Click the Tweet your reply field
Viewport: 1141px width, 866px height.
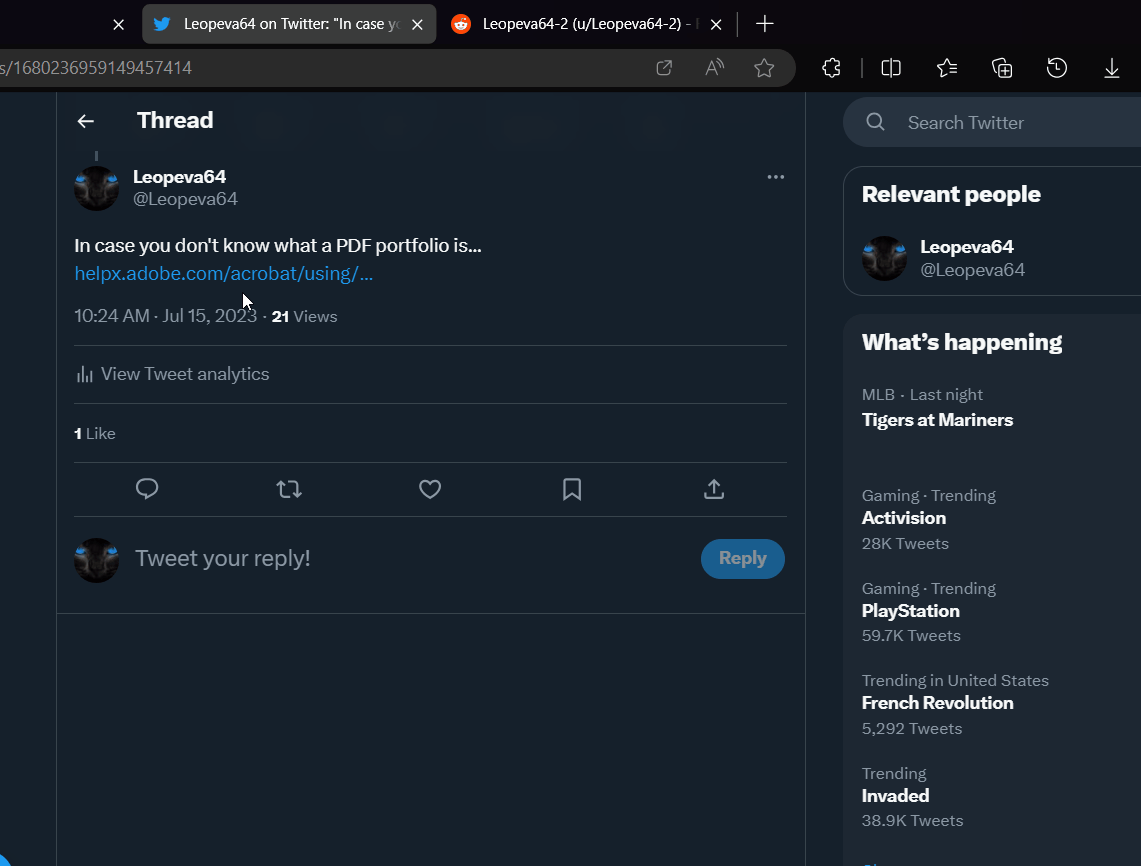click(222, 558)
